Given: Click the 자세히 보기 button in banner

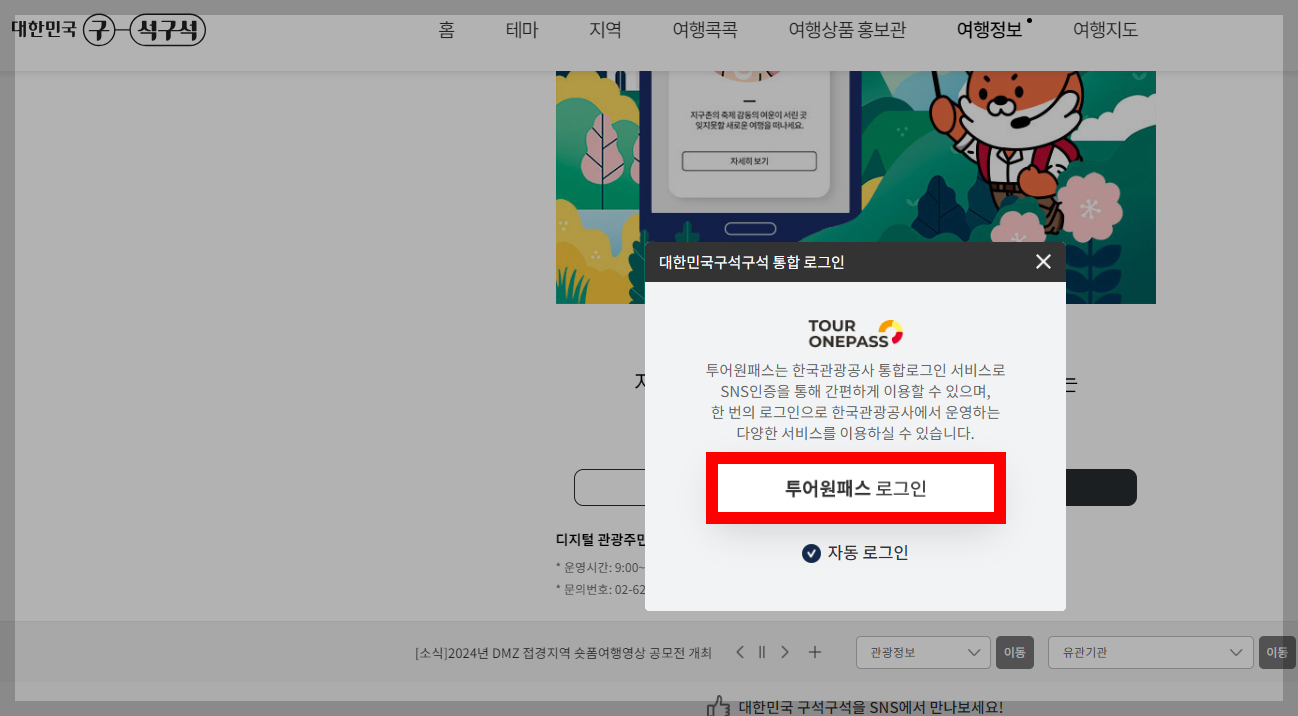Looking at the screenshot, I should [x=749, y=161].
